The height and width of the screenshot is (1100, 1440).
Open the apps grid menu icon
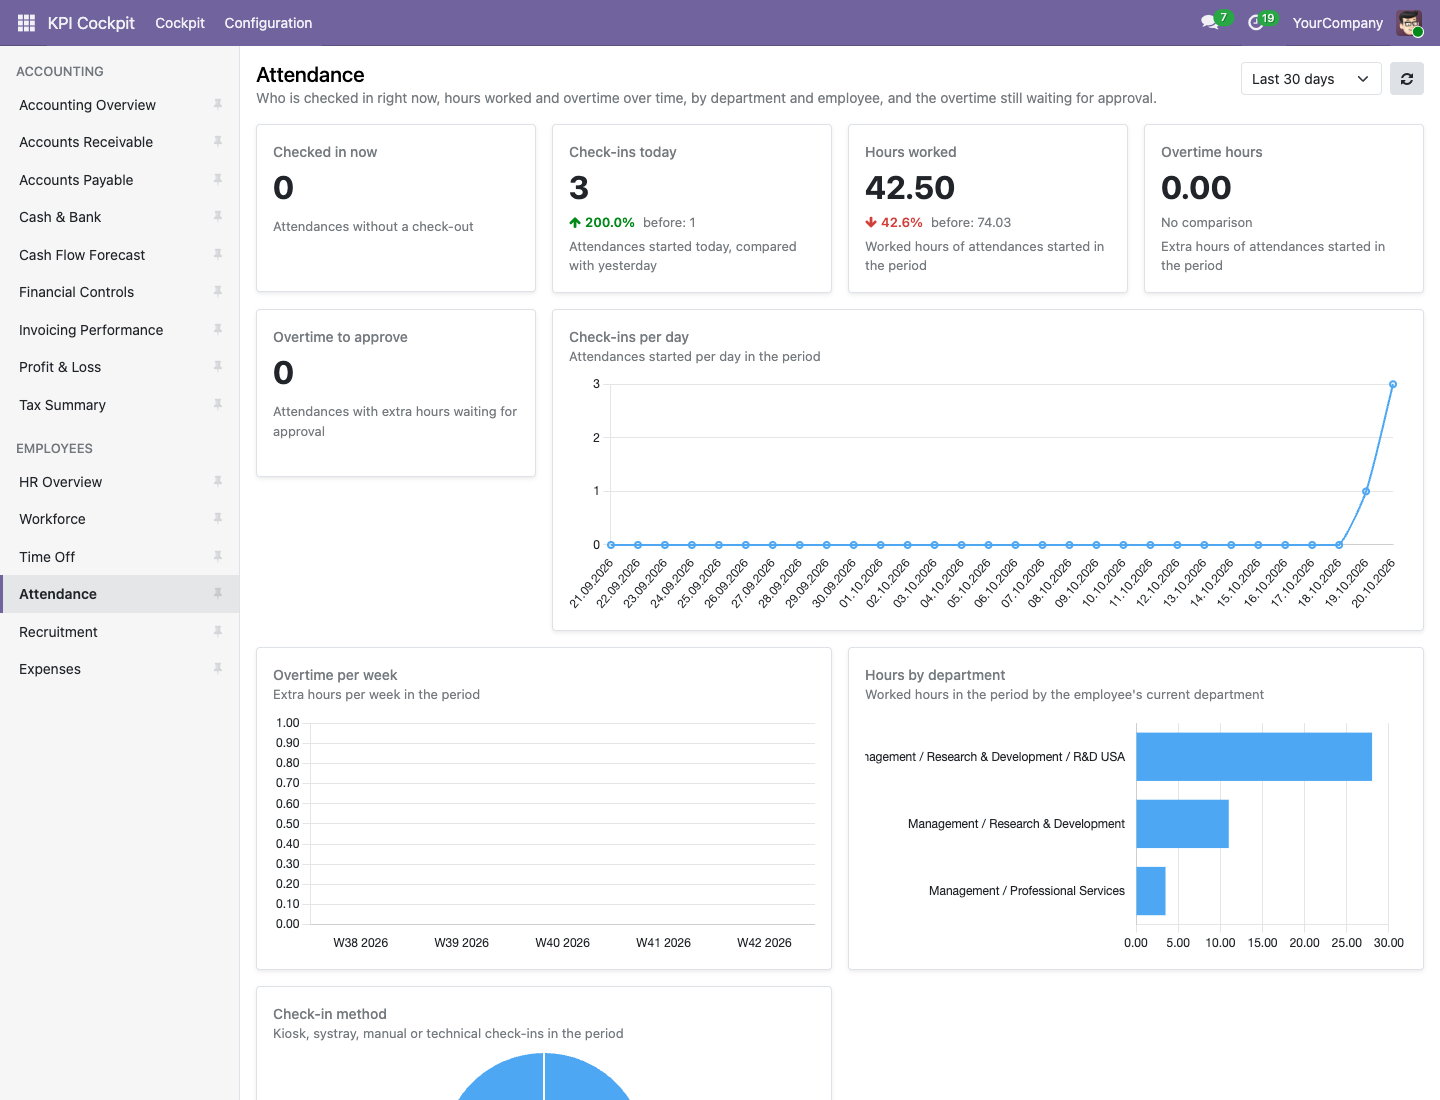(26, 23)
